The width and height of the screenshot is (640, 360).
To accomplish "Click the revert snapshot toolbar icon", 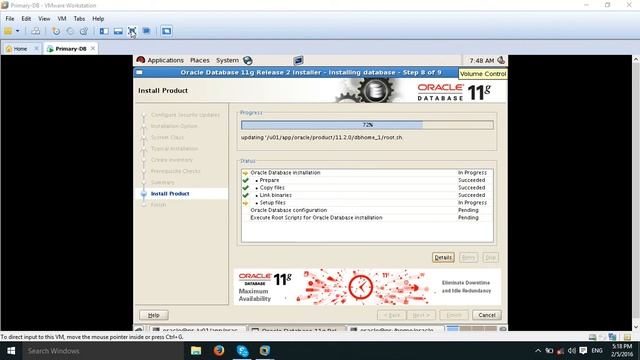I will click(70, 31).
